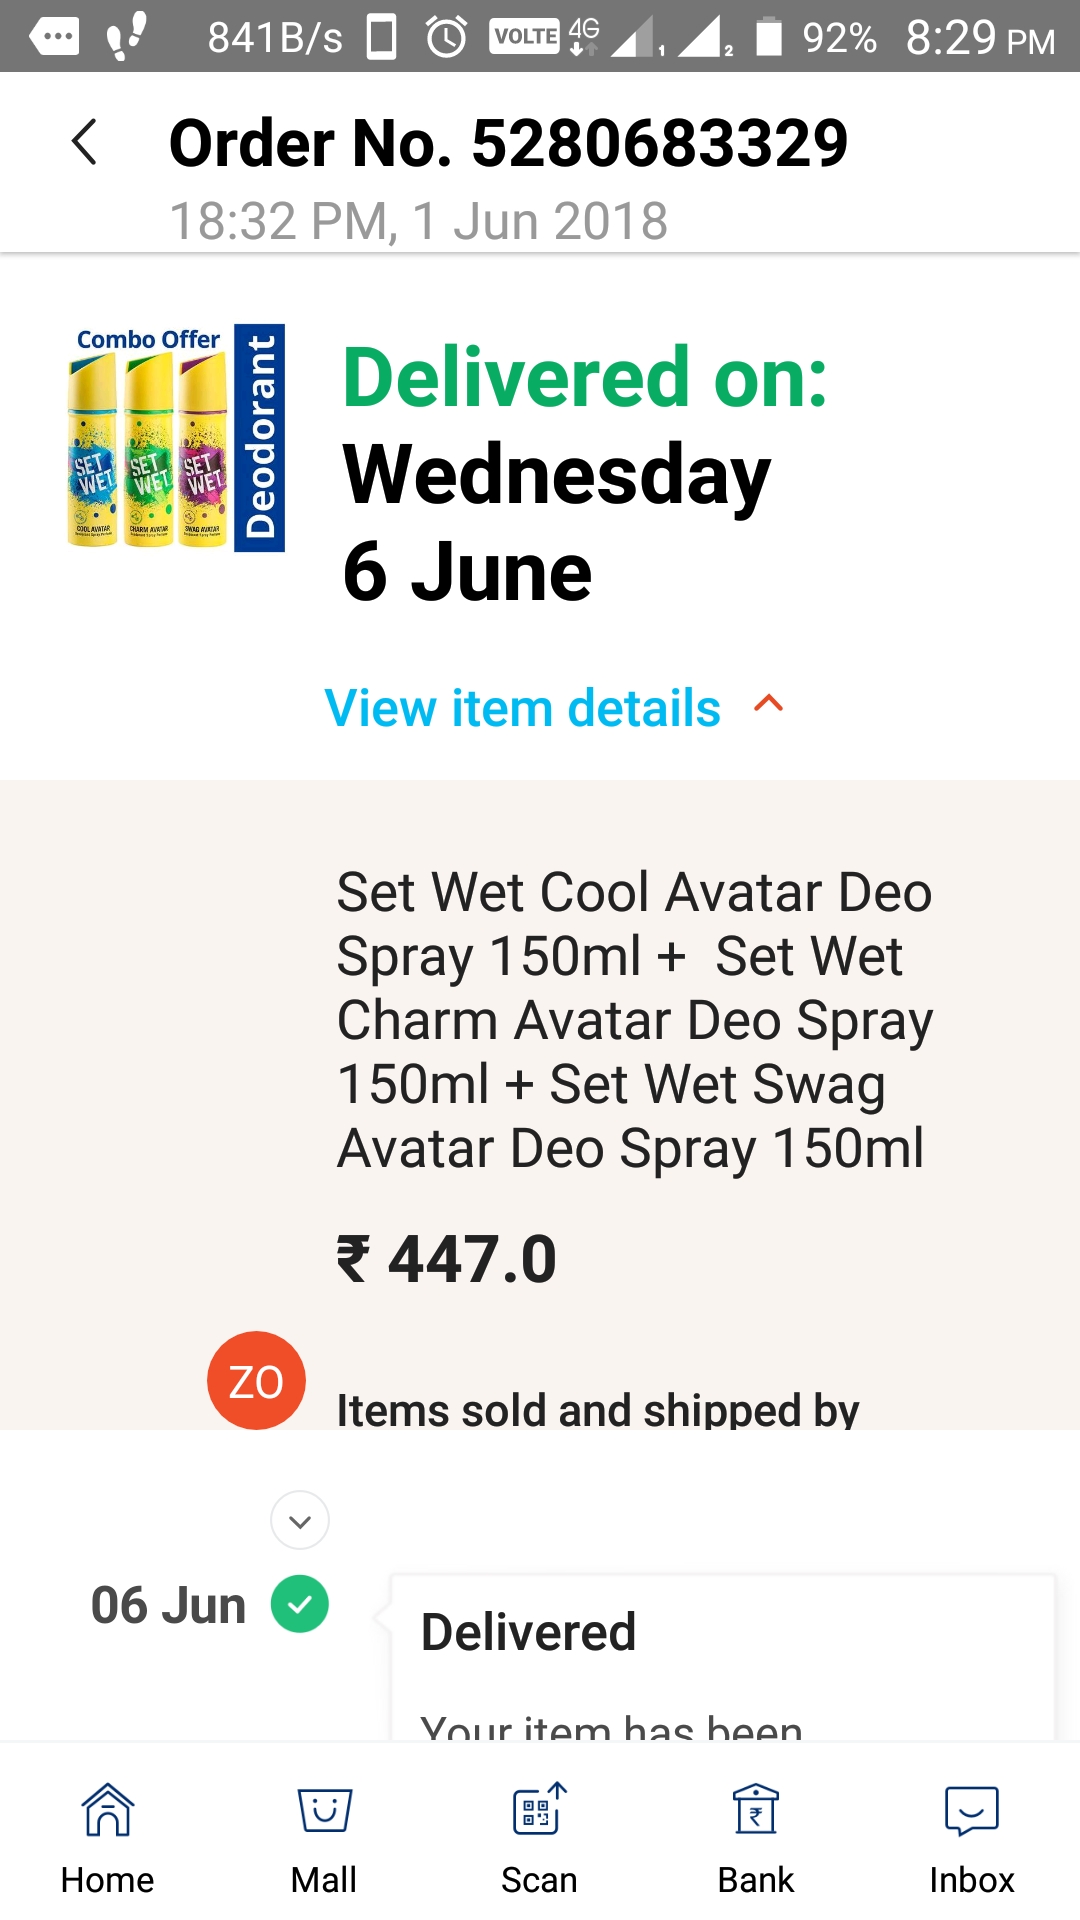
Task: Open the Mall bag icon
Action: tap(324, 1810)
